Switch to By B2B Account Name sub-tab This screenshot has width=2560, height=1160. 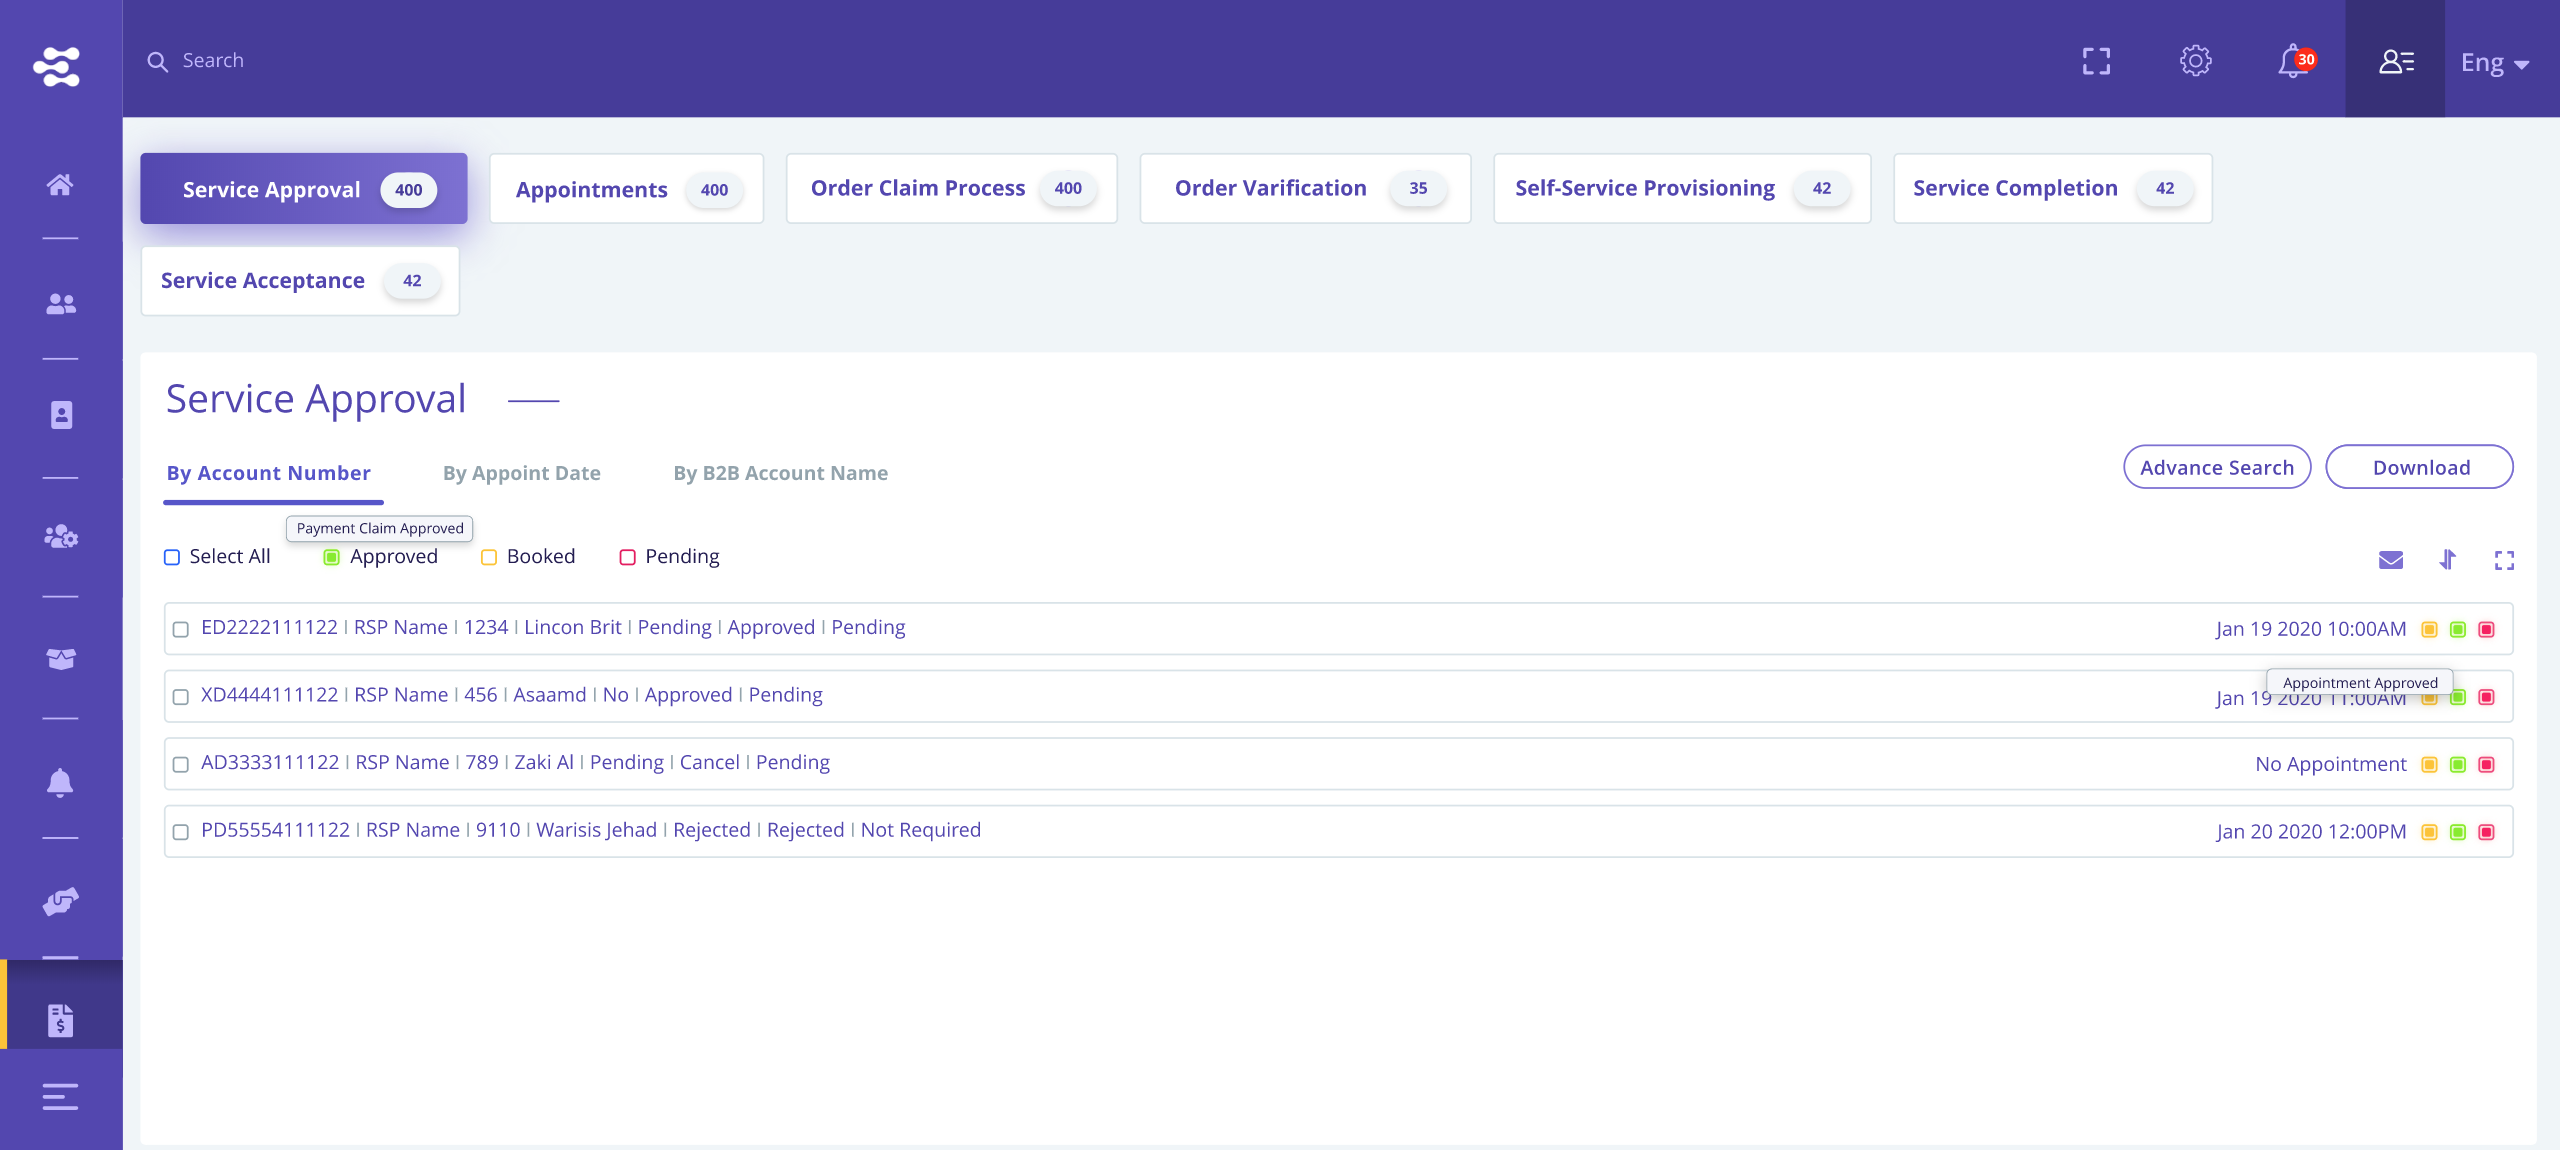tap(781, 473)
